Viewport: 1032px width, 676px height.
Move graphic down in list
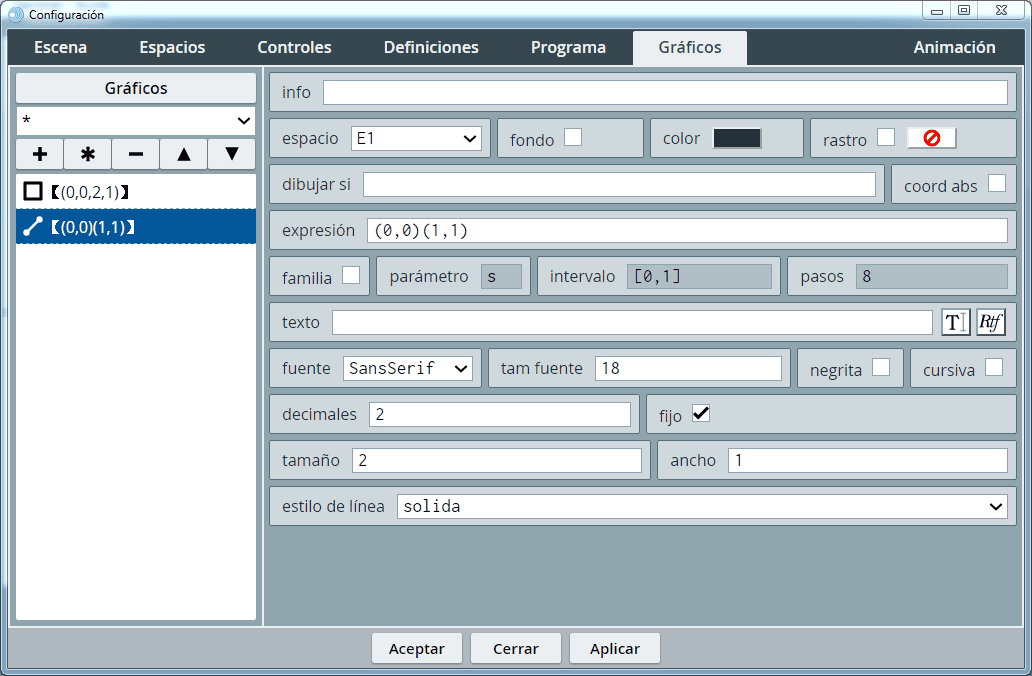point(232,154)
